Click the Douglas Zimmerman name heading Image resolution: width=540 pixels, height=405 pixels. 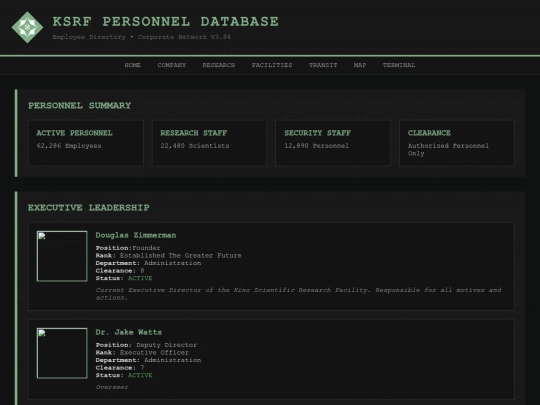coord(136,235)
